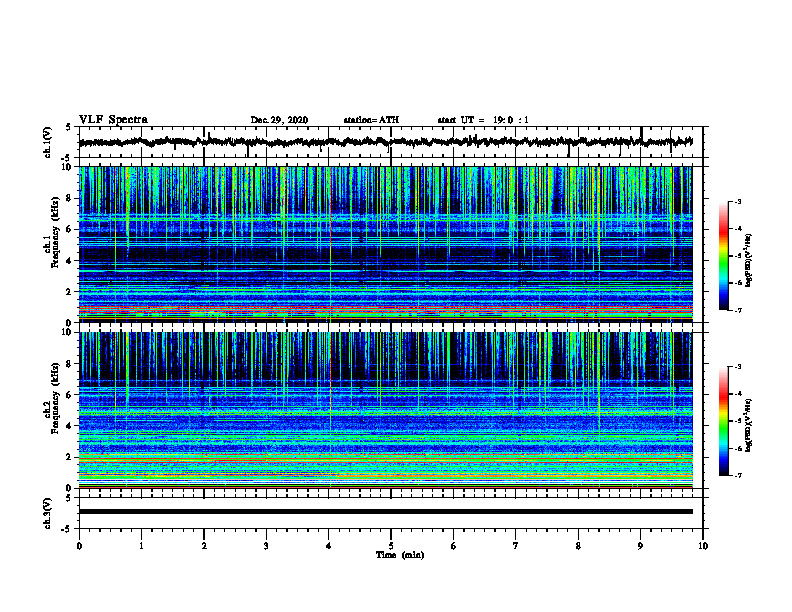
Task: Click the ch.3 black voltage bar trace
Action: click(385, 512)
